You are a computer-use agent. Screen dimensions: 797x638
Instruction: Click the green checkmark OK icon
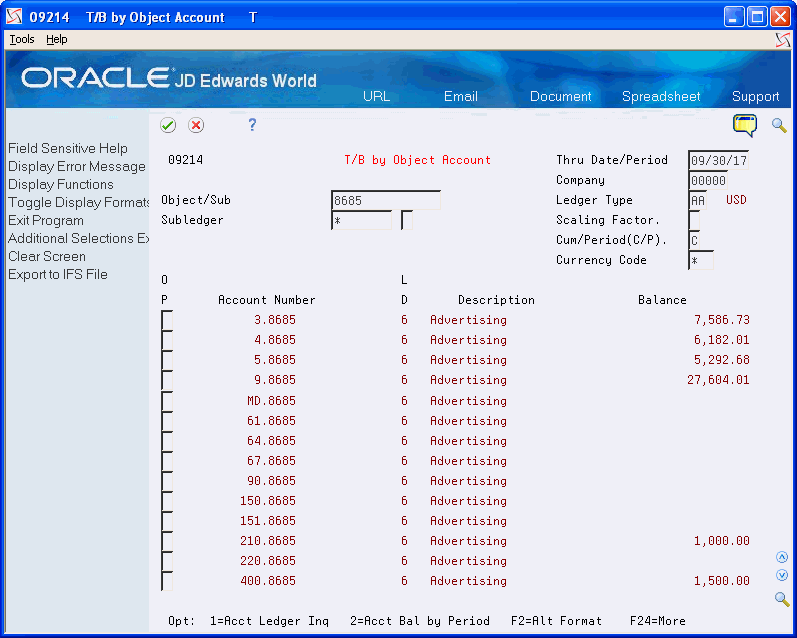(x=168, y=125)
